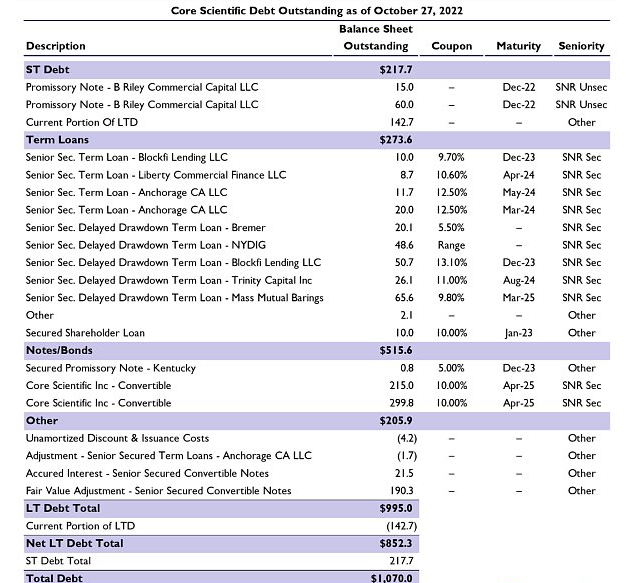Select the 'Total Debt' row label
The width and height of the screenshot is (642, 583).
54,578
